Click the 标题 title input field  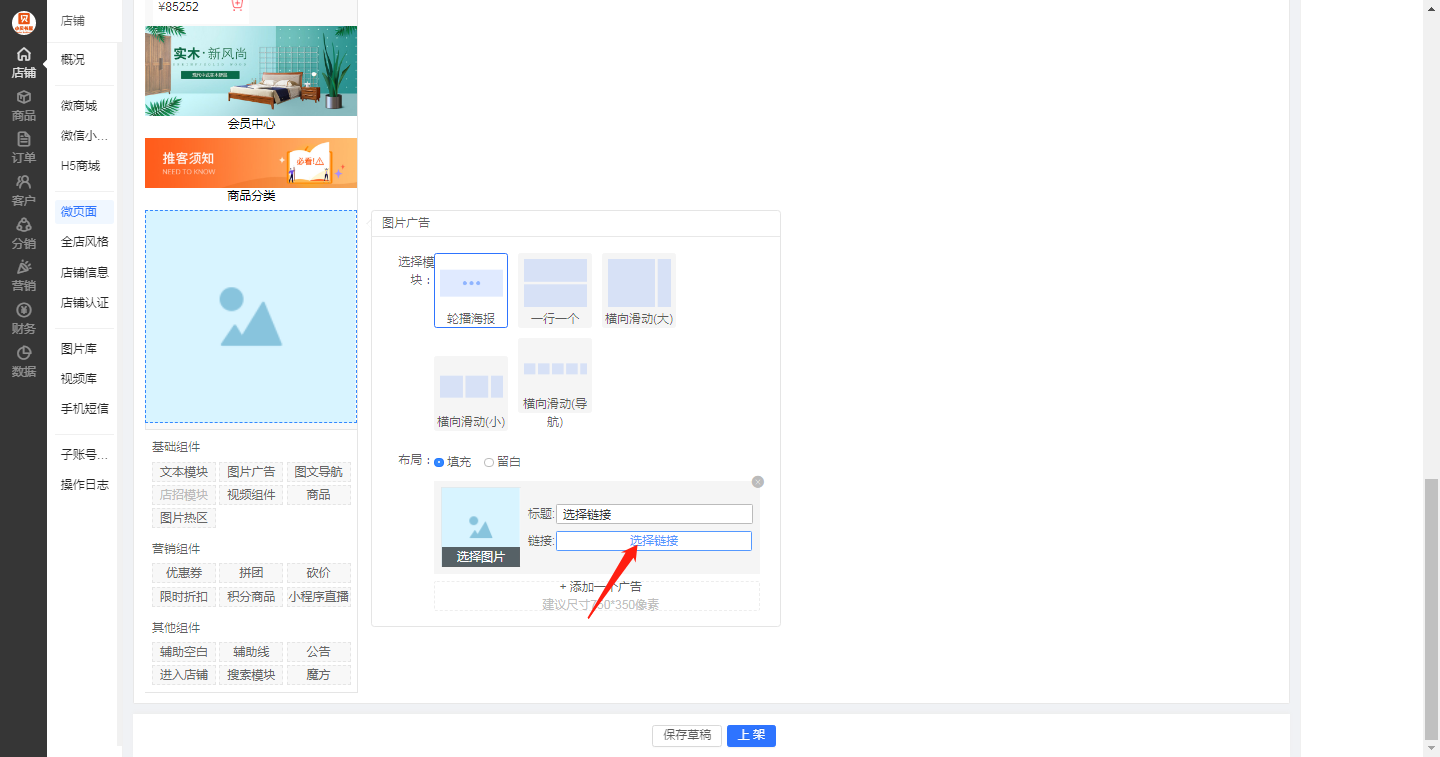(653, 514)
